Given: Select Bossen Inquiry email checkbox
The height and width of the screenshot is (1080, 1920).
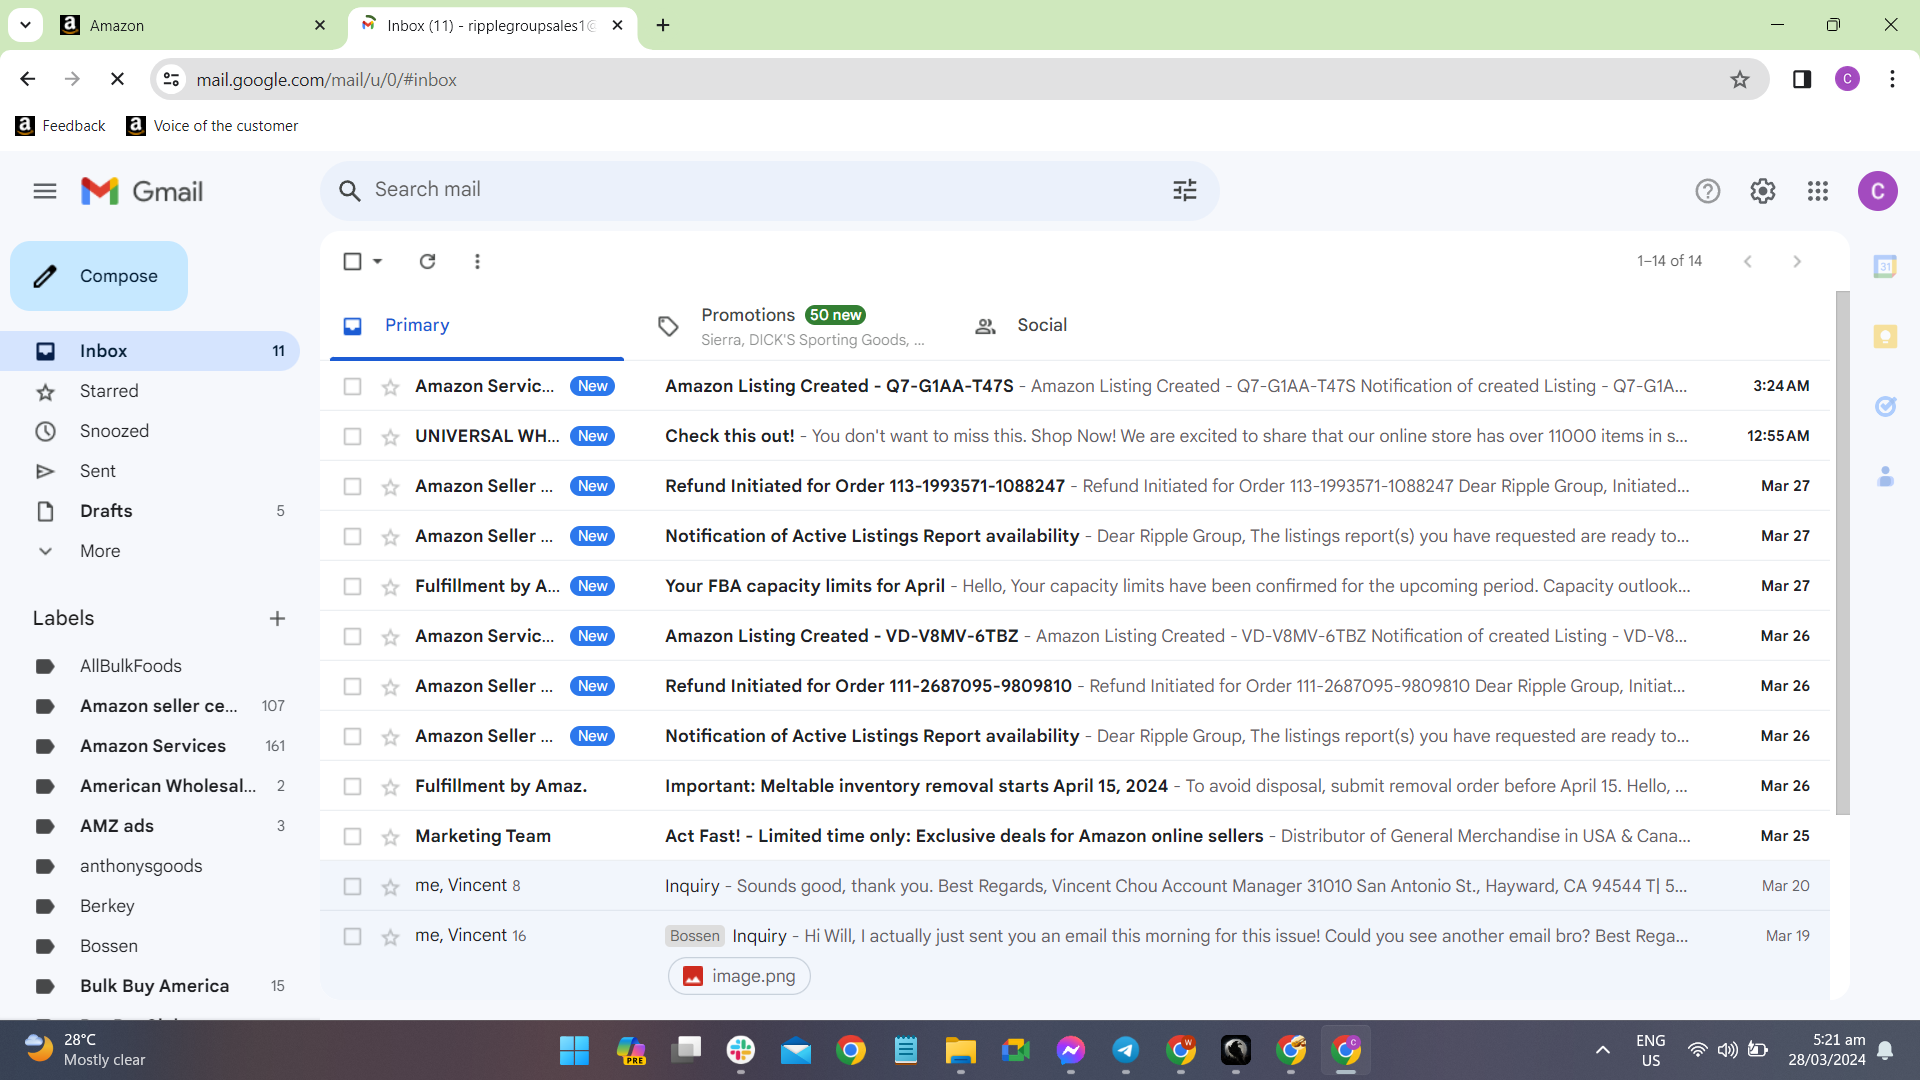Looking at the screenshot, I should [x=352, y=936].
